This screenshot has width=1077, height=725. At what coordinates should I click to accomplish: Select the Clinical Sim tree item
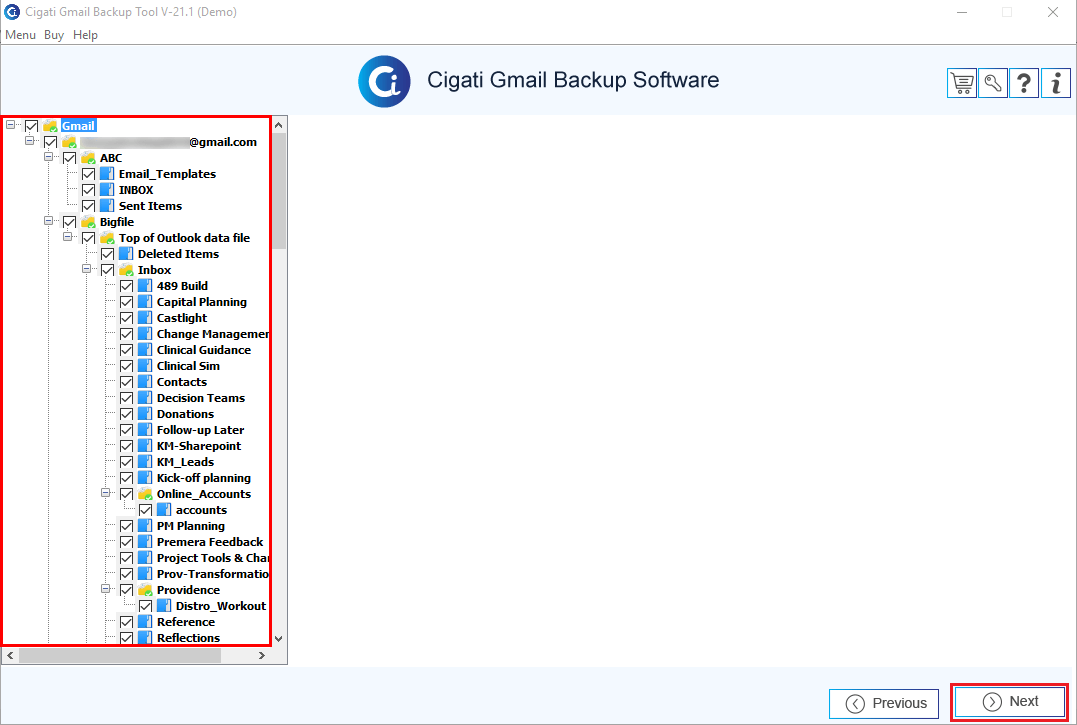point(188,366)
